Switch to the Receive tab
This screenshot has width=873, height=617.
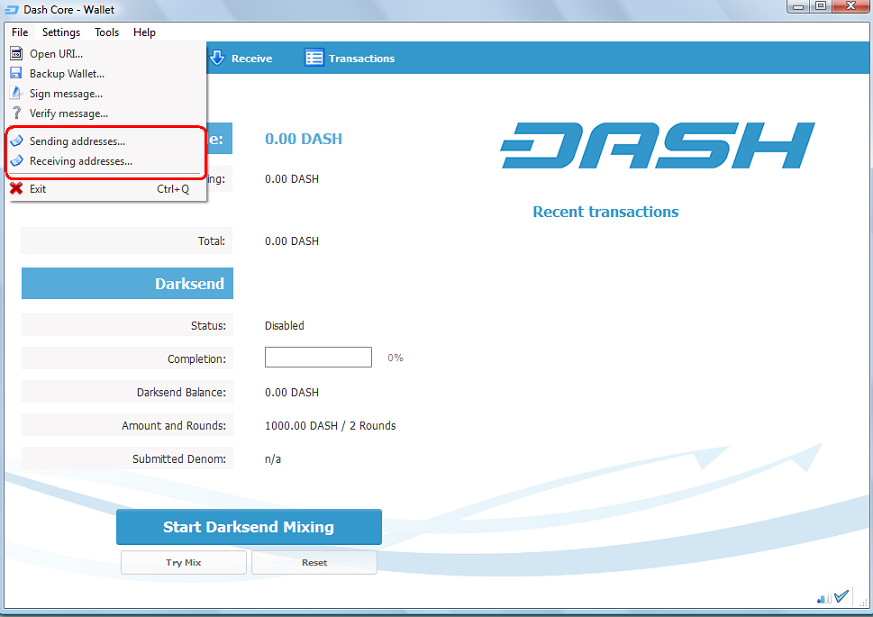click(x=241, y=58)
